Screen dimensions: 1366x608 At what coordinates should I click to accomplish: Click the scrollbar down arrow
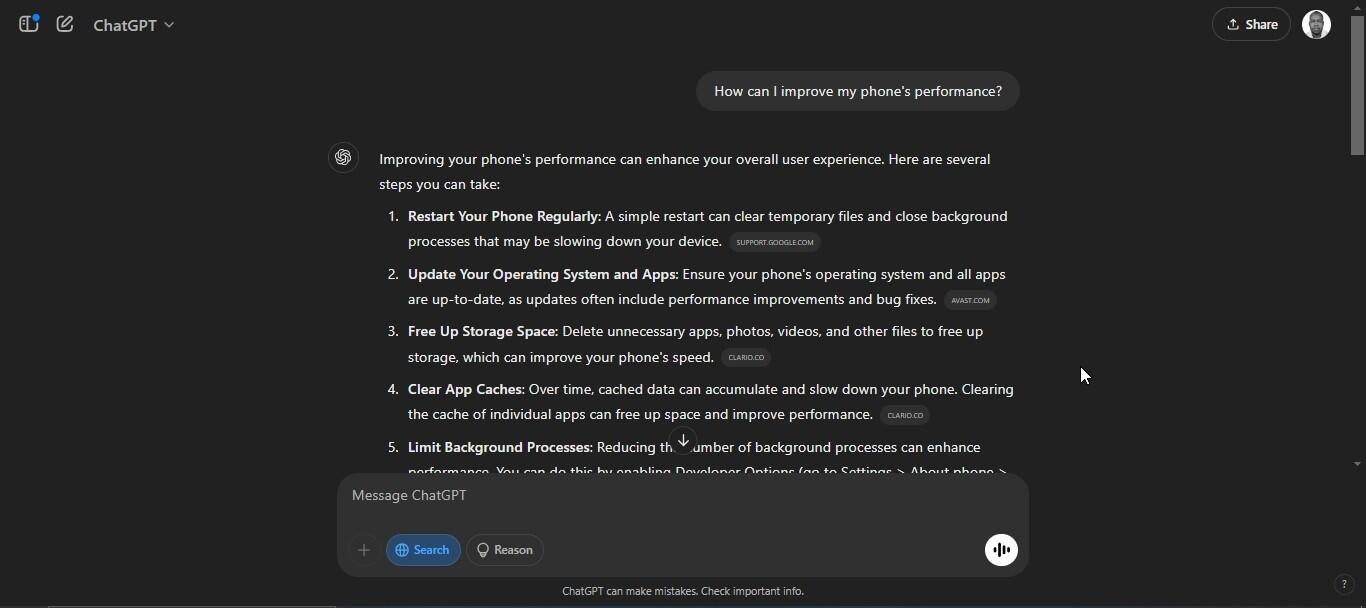pyautogui.click(x=1357, y=464)
